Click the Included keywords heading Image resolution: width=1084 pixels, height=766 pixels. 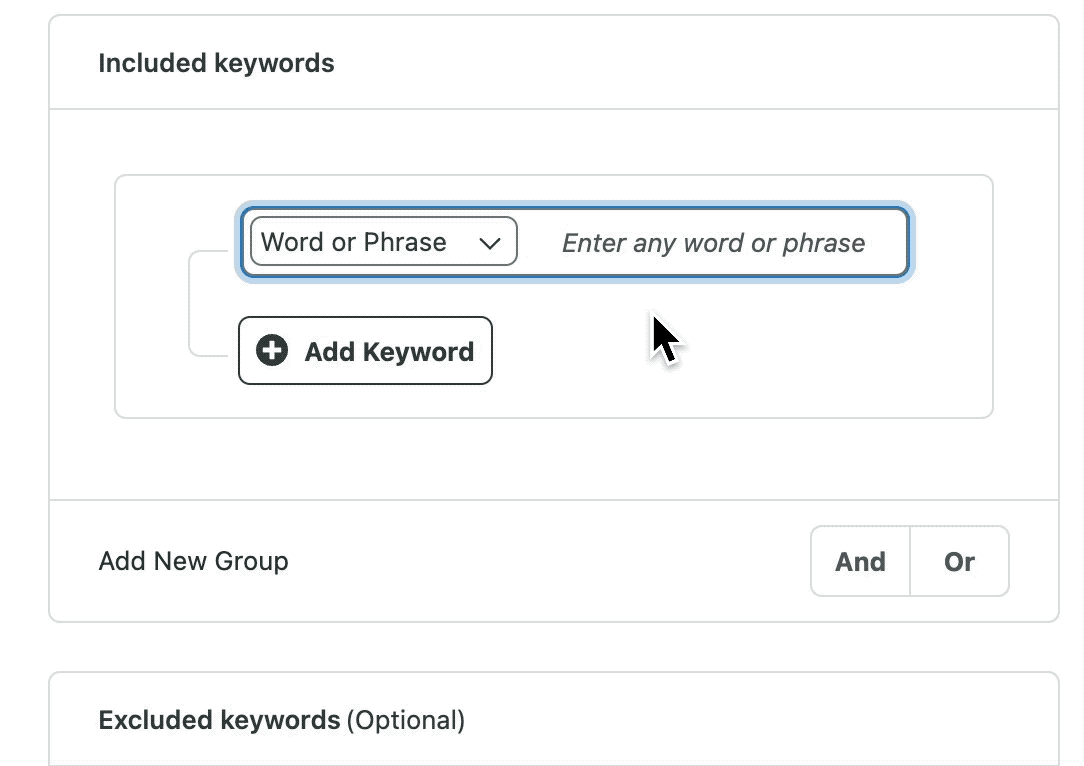tap(216, 63)
